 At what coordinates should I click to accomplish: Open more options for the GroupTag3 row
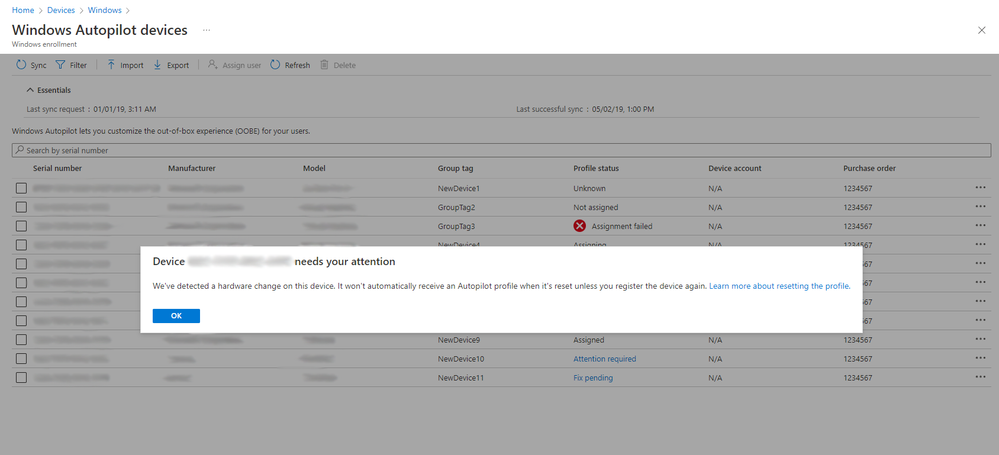980,226
